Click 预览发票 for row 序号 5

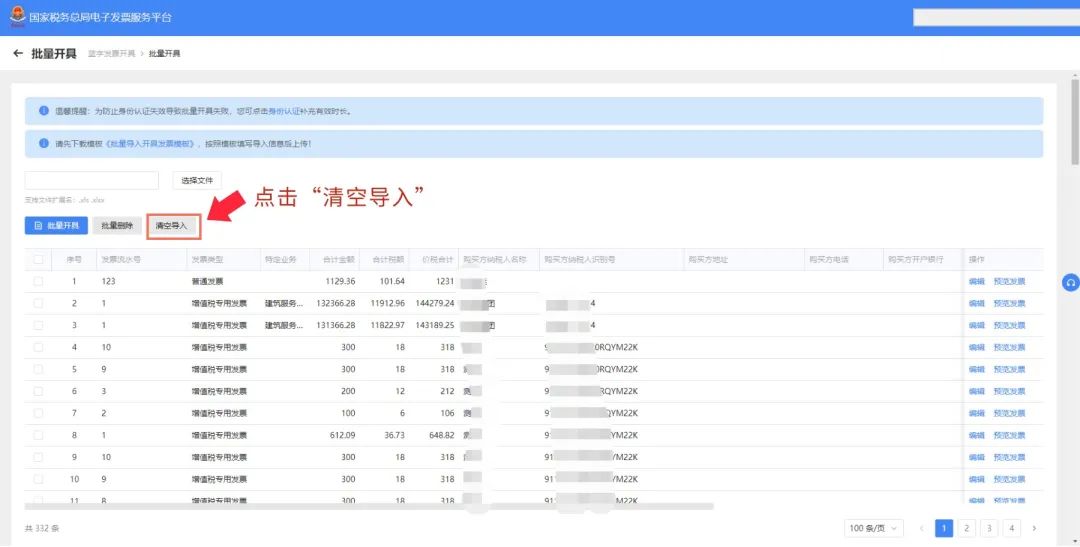[x=1010, y=369]
